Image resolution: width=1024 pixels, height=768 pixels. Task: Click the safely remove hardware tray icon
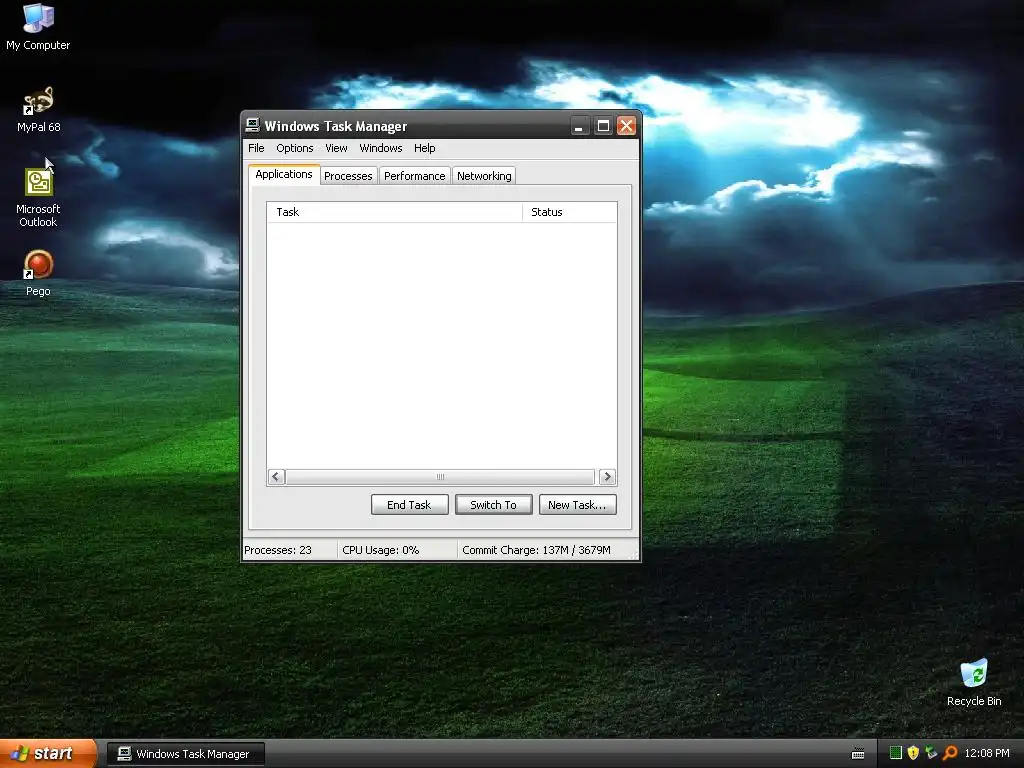931,753
